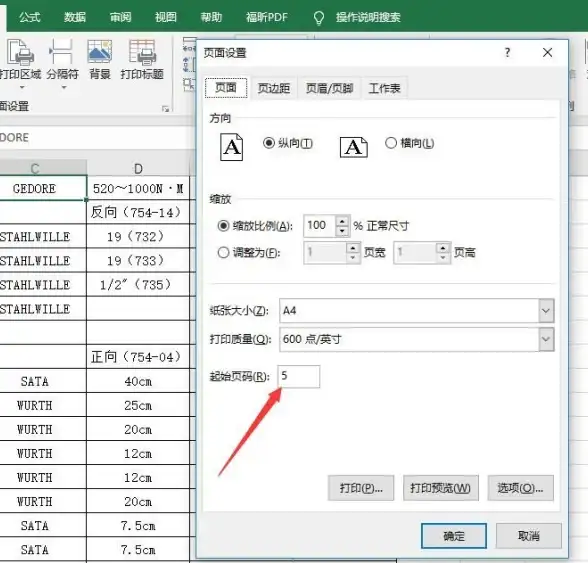The width and height of the screenshot is (588, 563).
Task: Click the help question mark in dialog
Action: pyautogui.click(x=507, y=53)
